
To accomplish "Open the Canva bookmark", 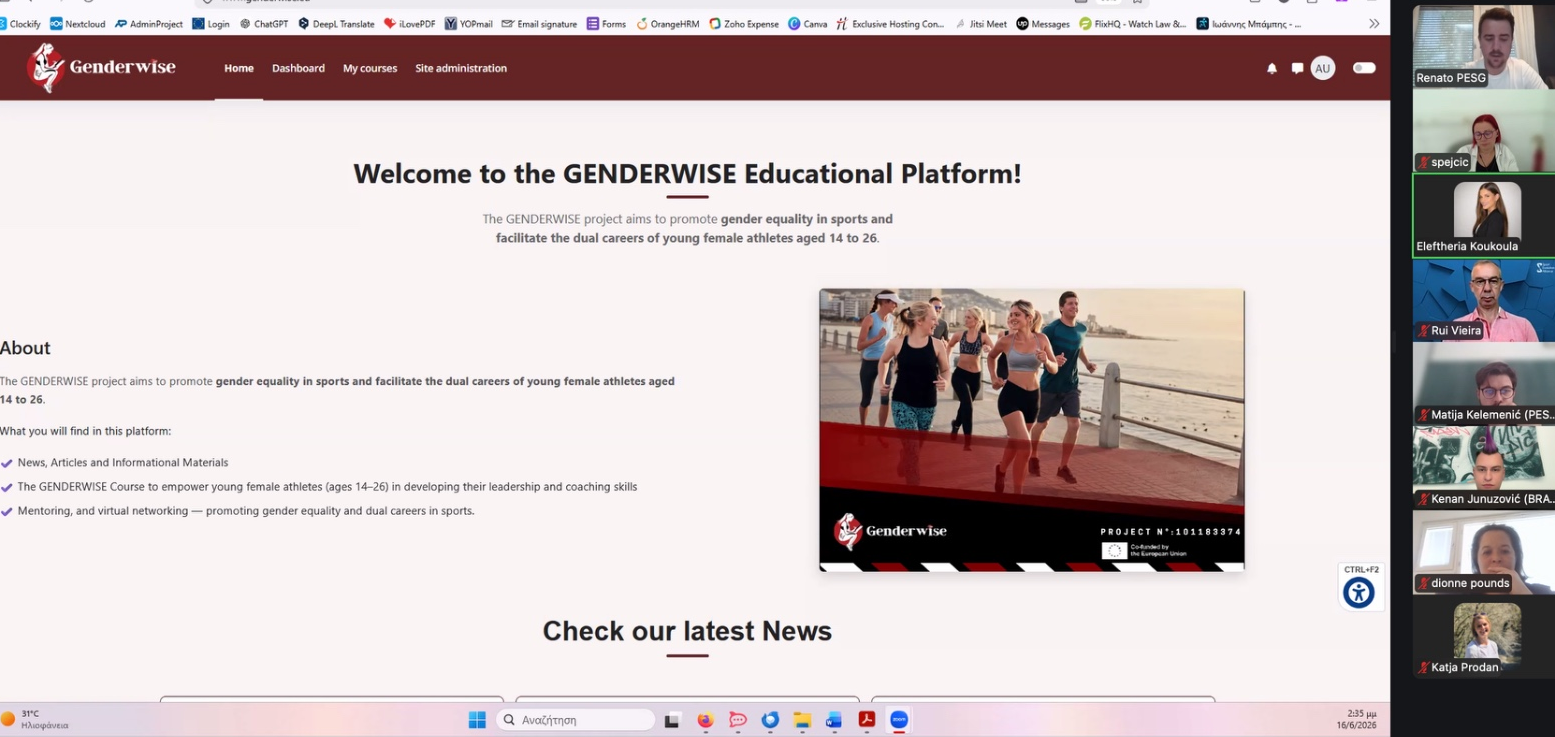I will click(x=808, y=24).
